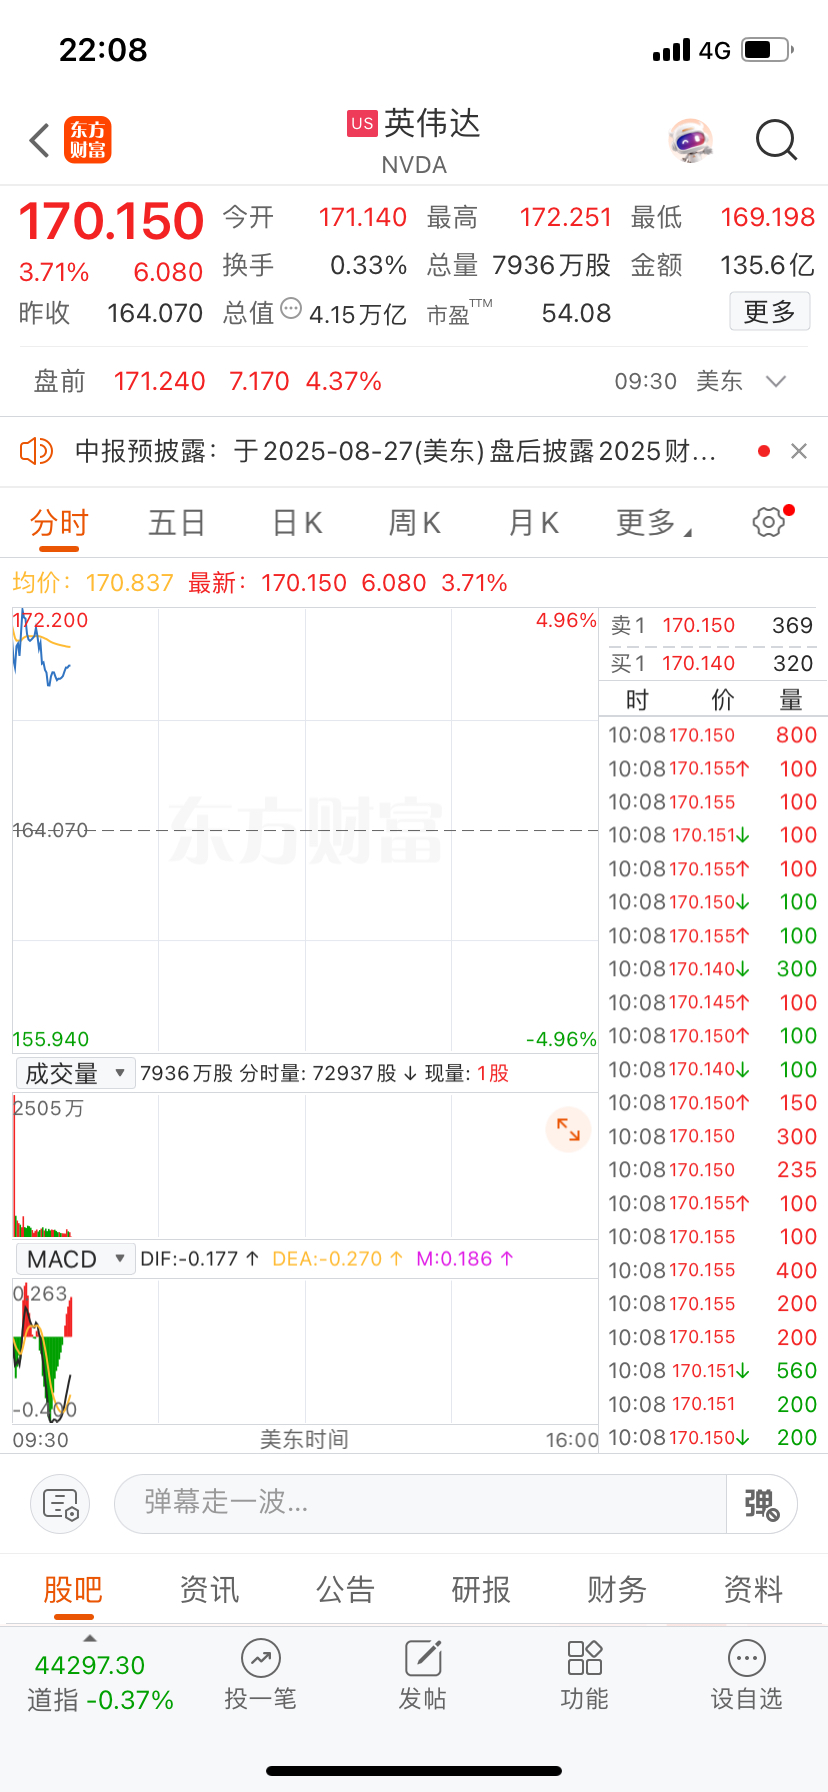
Task: Tap the info icon next to 总值
Action: [x=291, y=308]
